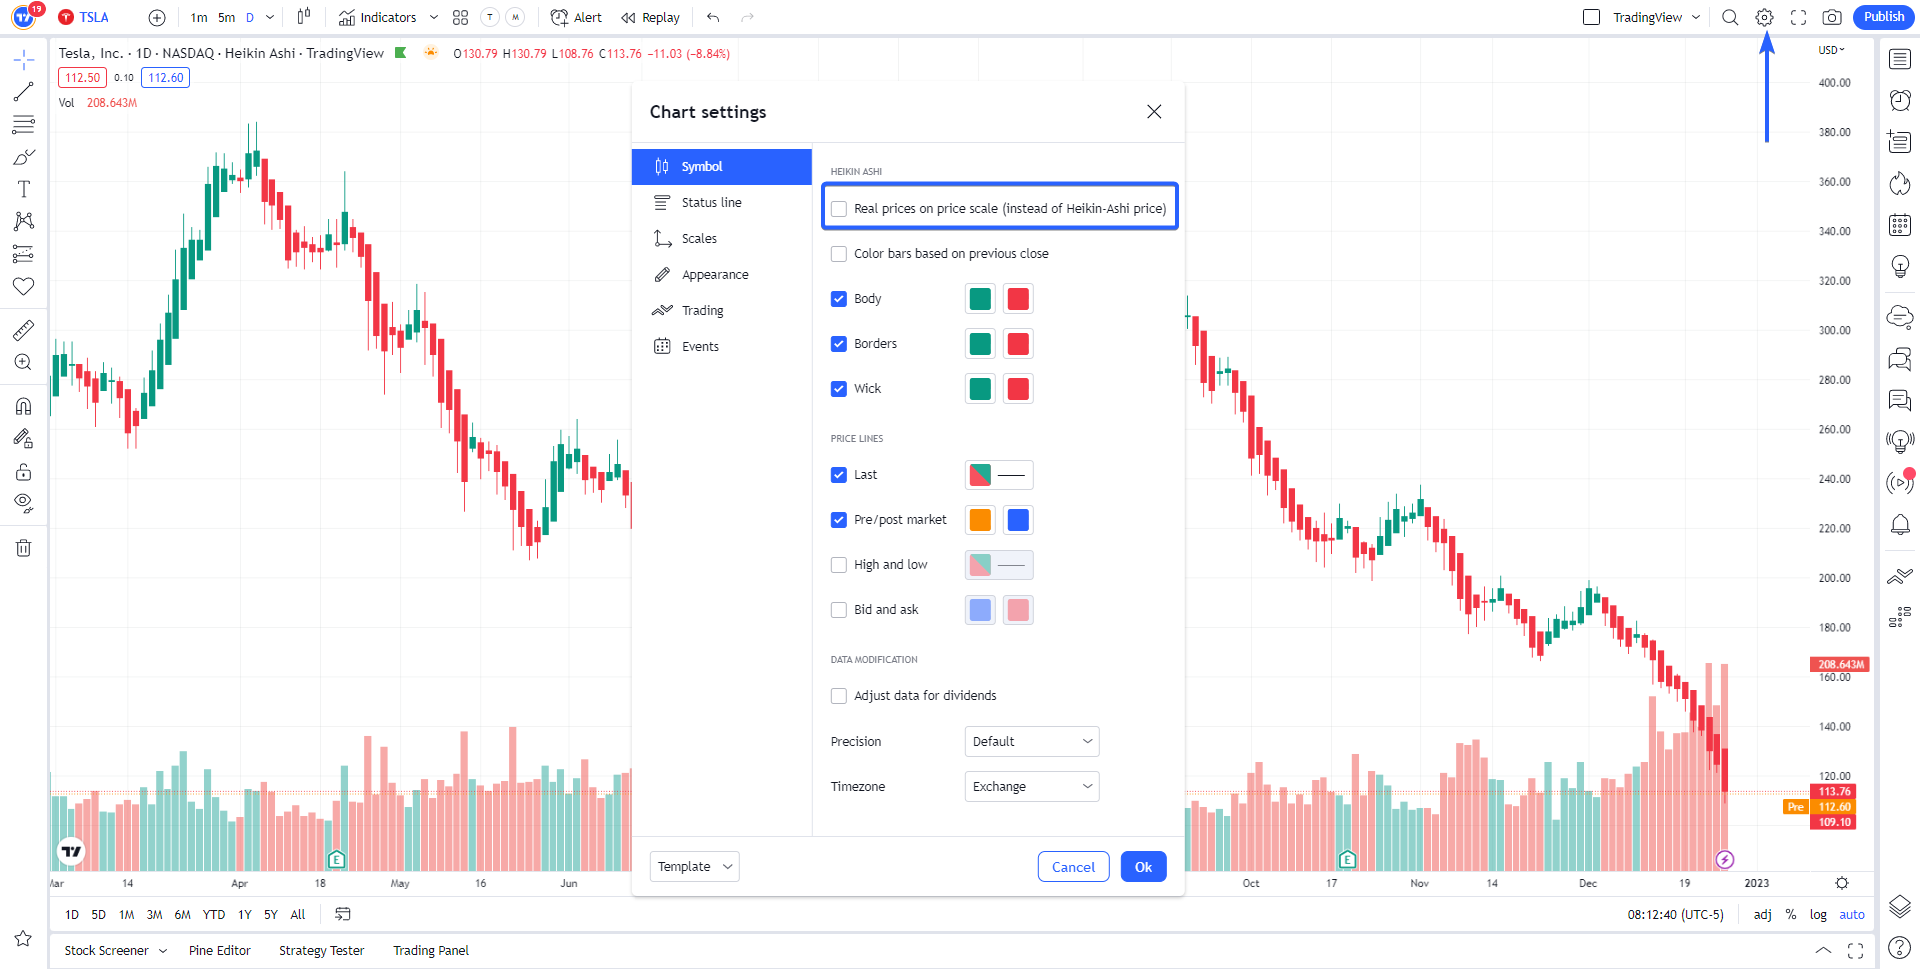
Task: Switch to the Appearance settings tab
Action: pos(714,275)
